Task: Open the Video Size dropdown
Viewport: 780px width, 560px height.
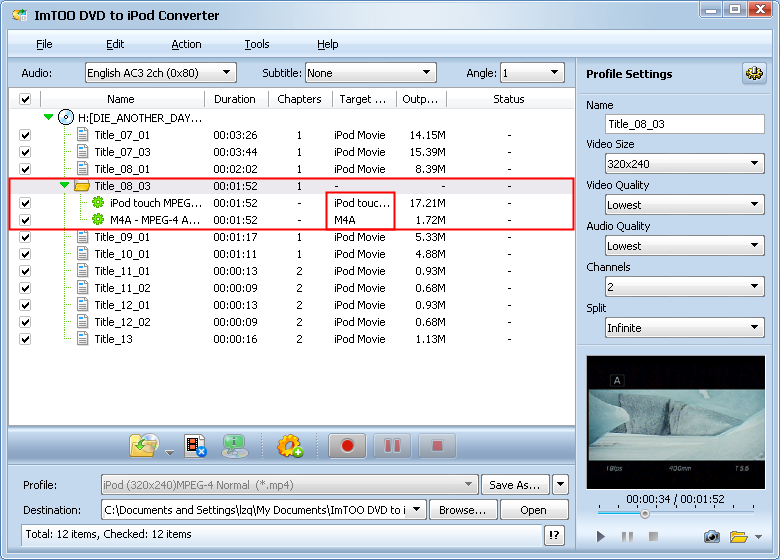Action: (x=685, y=164)
